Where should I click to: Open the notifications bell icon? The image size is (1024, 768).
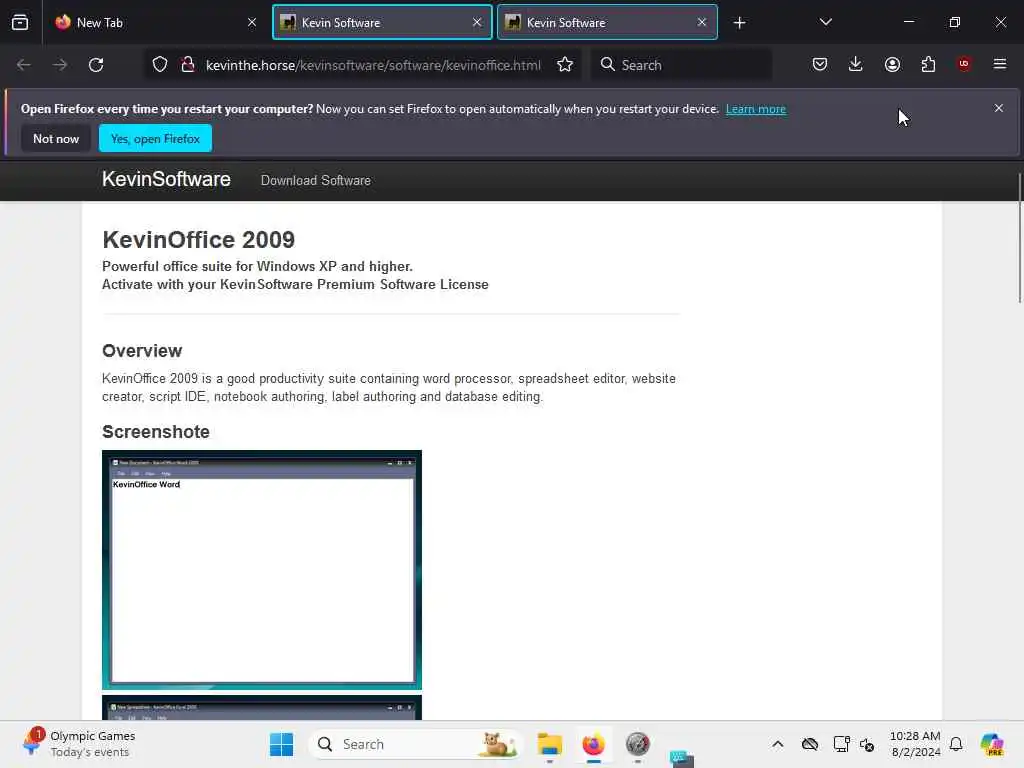(956, 744)
